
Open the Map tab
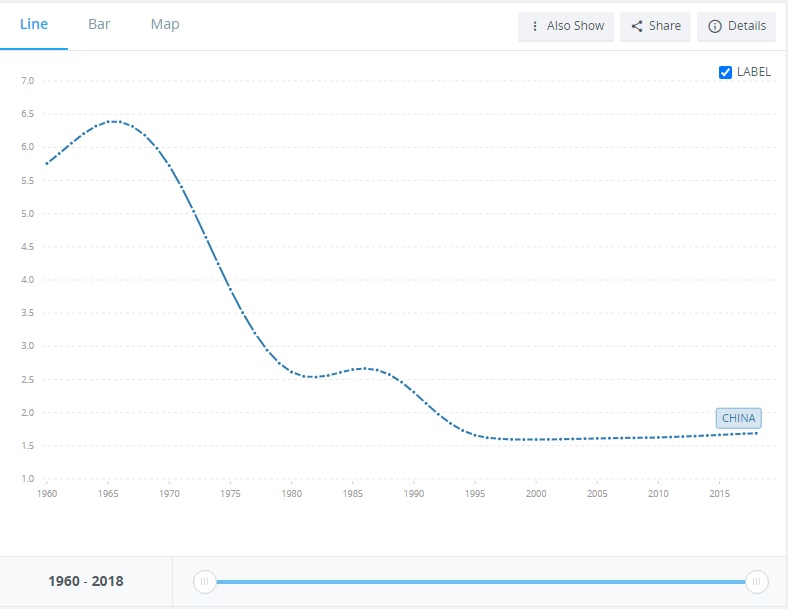[x=165, y=24]
